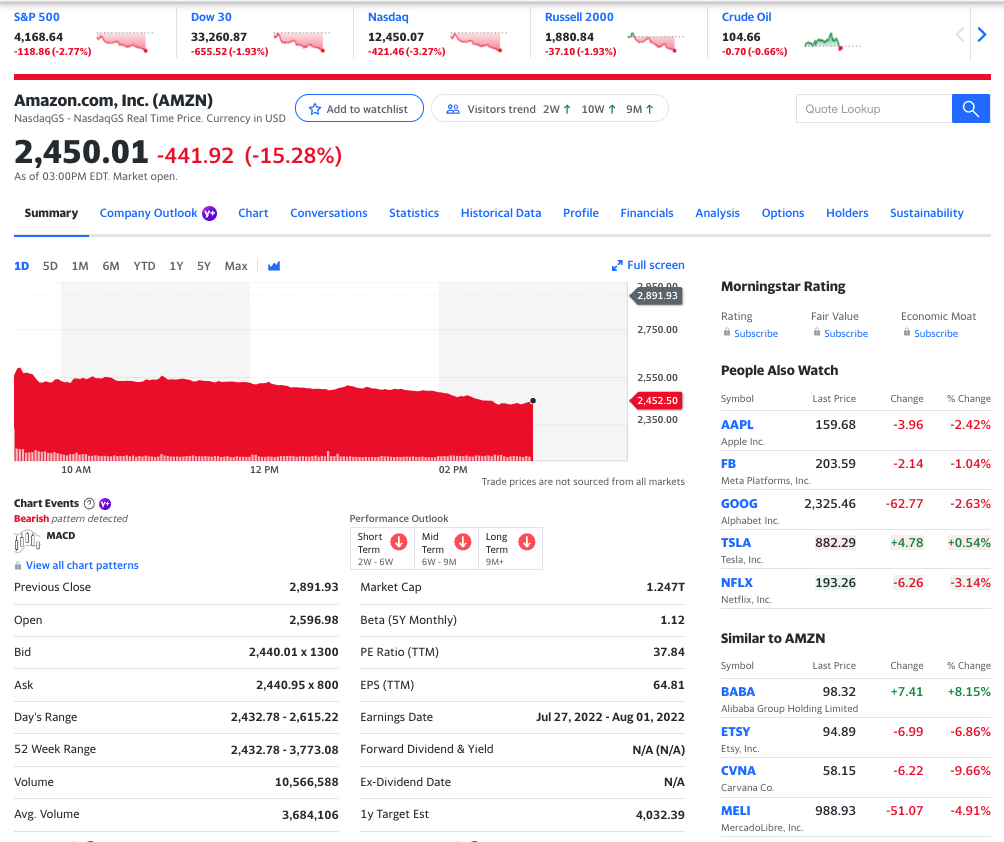Click the Long Term down arrow indicator
Viewport: 1004px width, 842px height.
[x=527, y=542]
